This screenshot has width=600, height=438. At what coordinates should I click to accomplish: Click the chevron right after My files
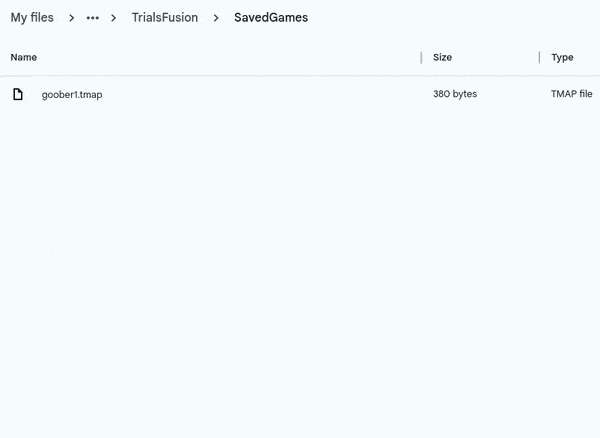pos(72,18)
